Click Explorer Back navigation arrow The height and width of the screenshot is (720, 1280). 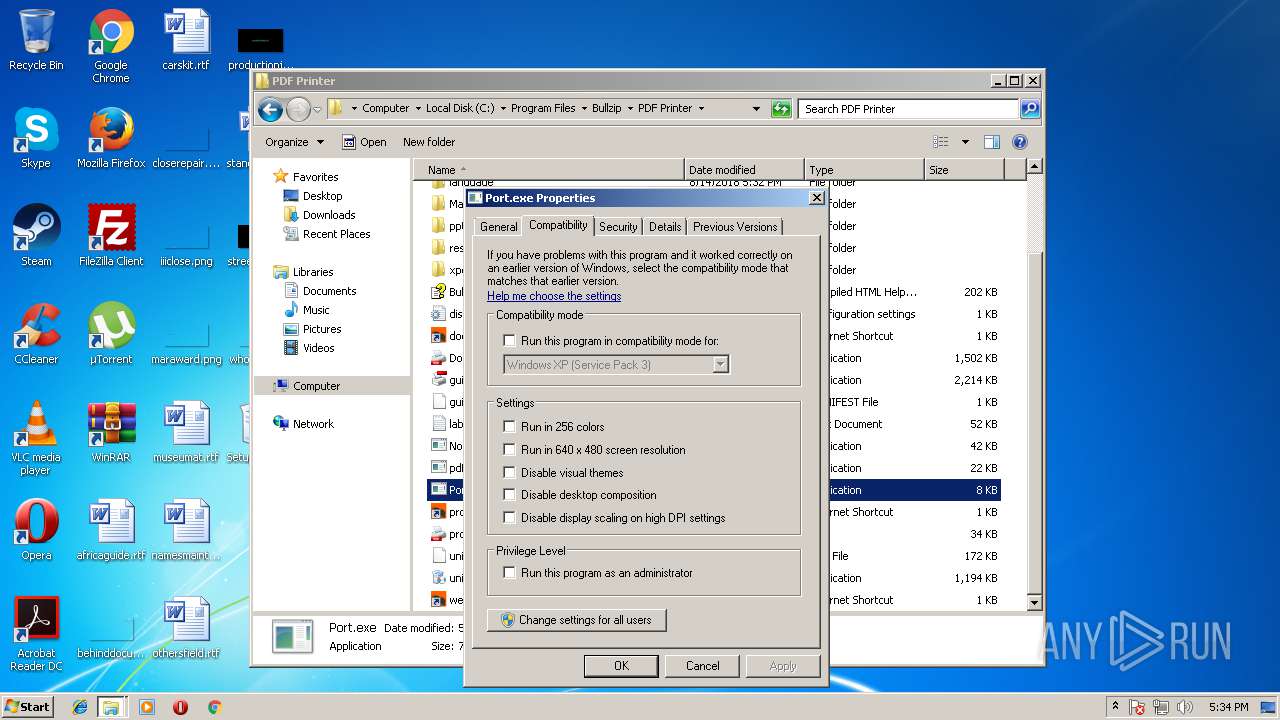click(x=270, y=109)
